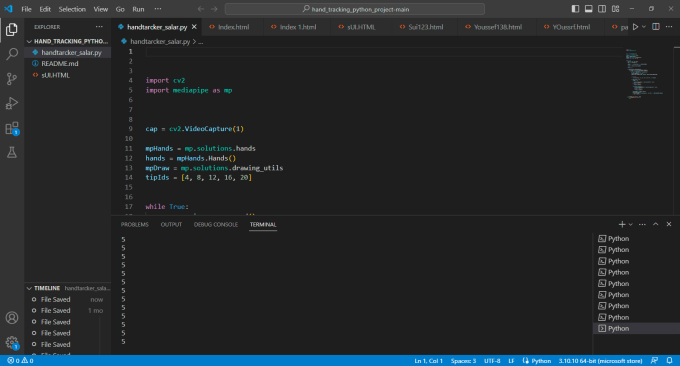Toggle primary side bar layout icon
680x366 pixels.
point(575,9)
